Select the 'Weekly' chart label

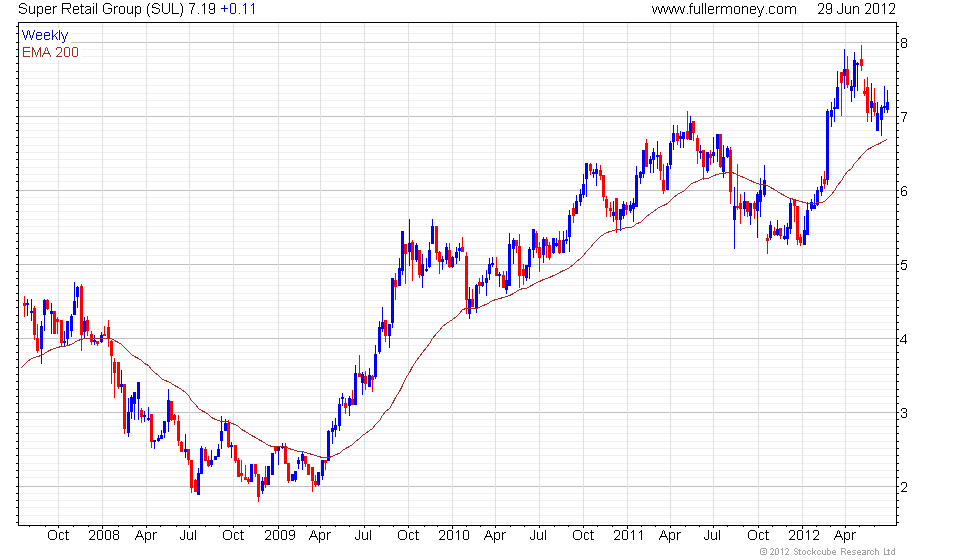coord(44,36)
